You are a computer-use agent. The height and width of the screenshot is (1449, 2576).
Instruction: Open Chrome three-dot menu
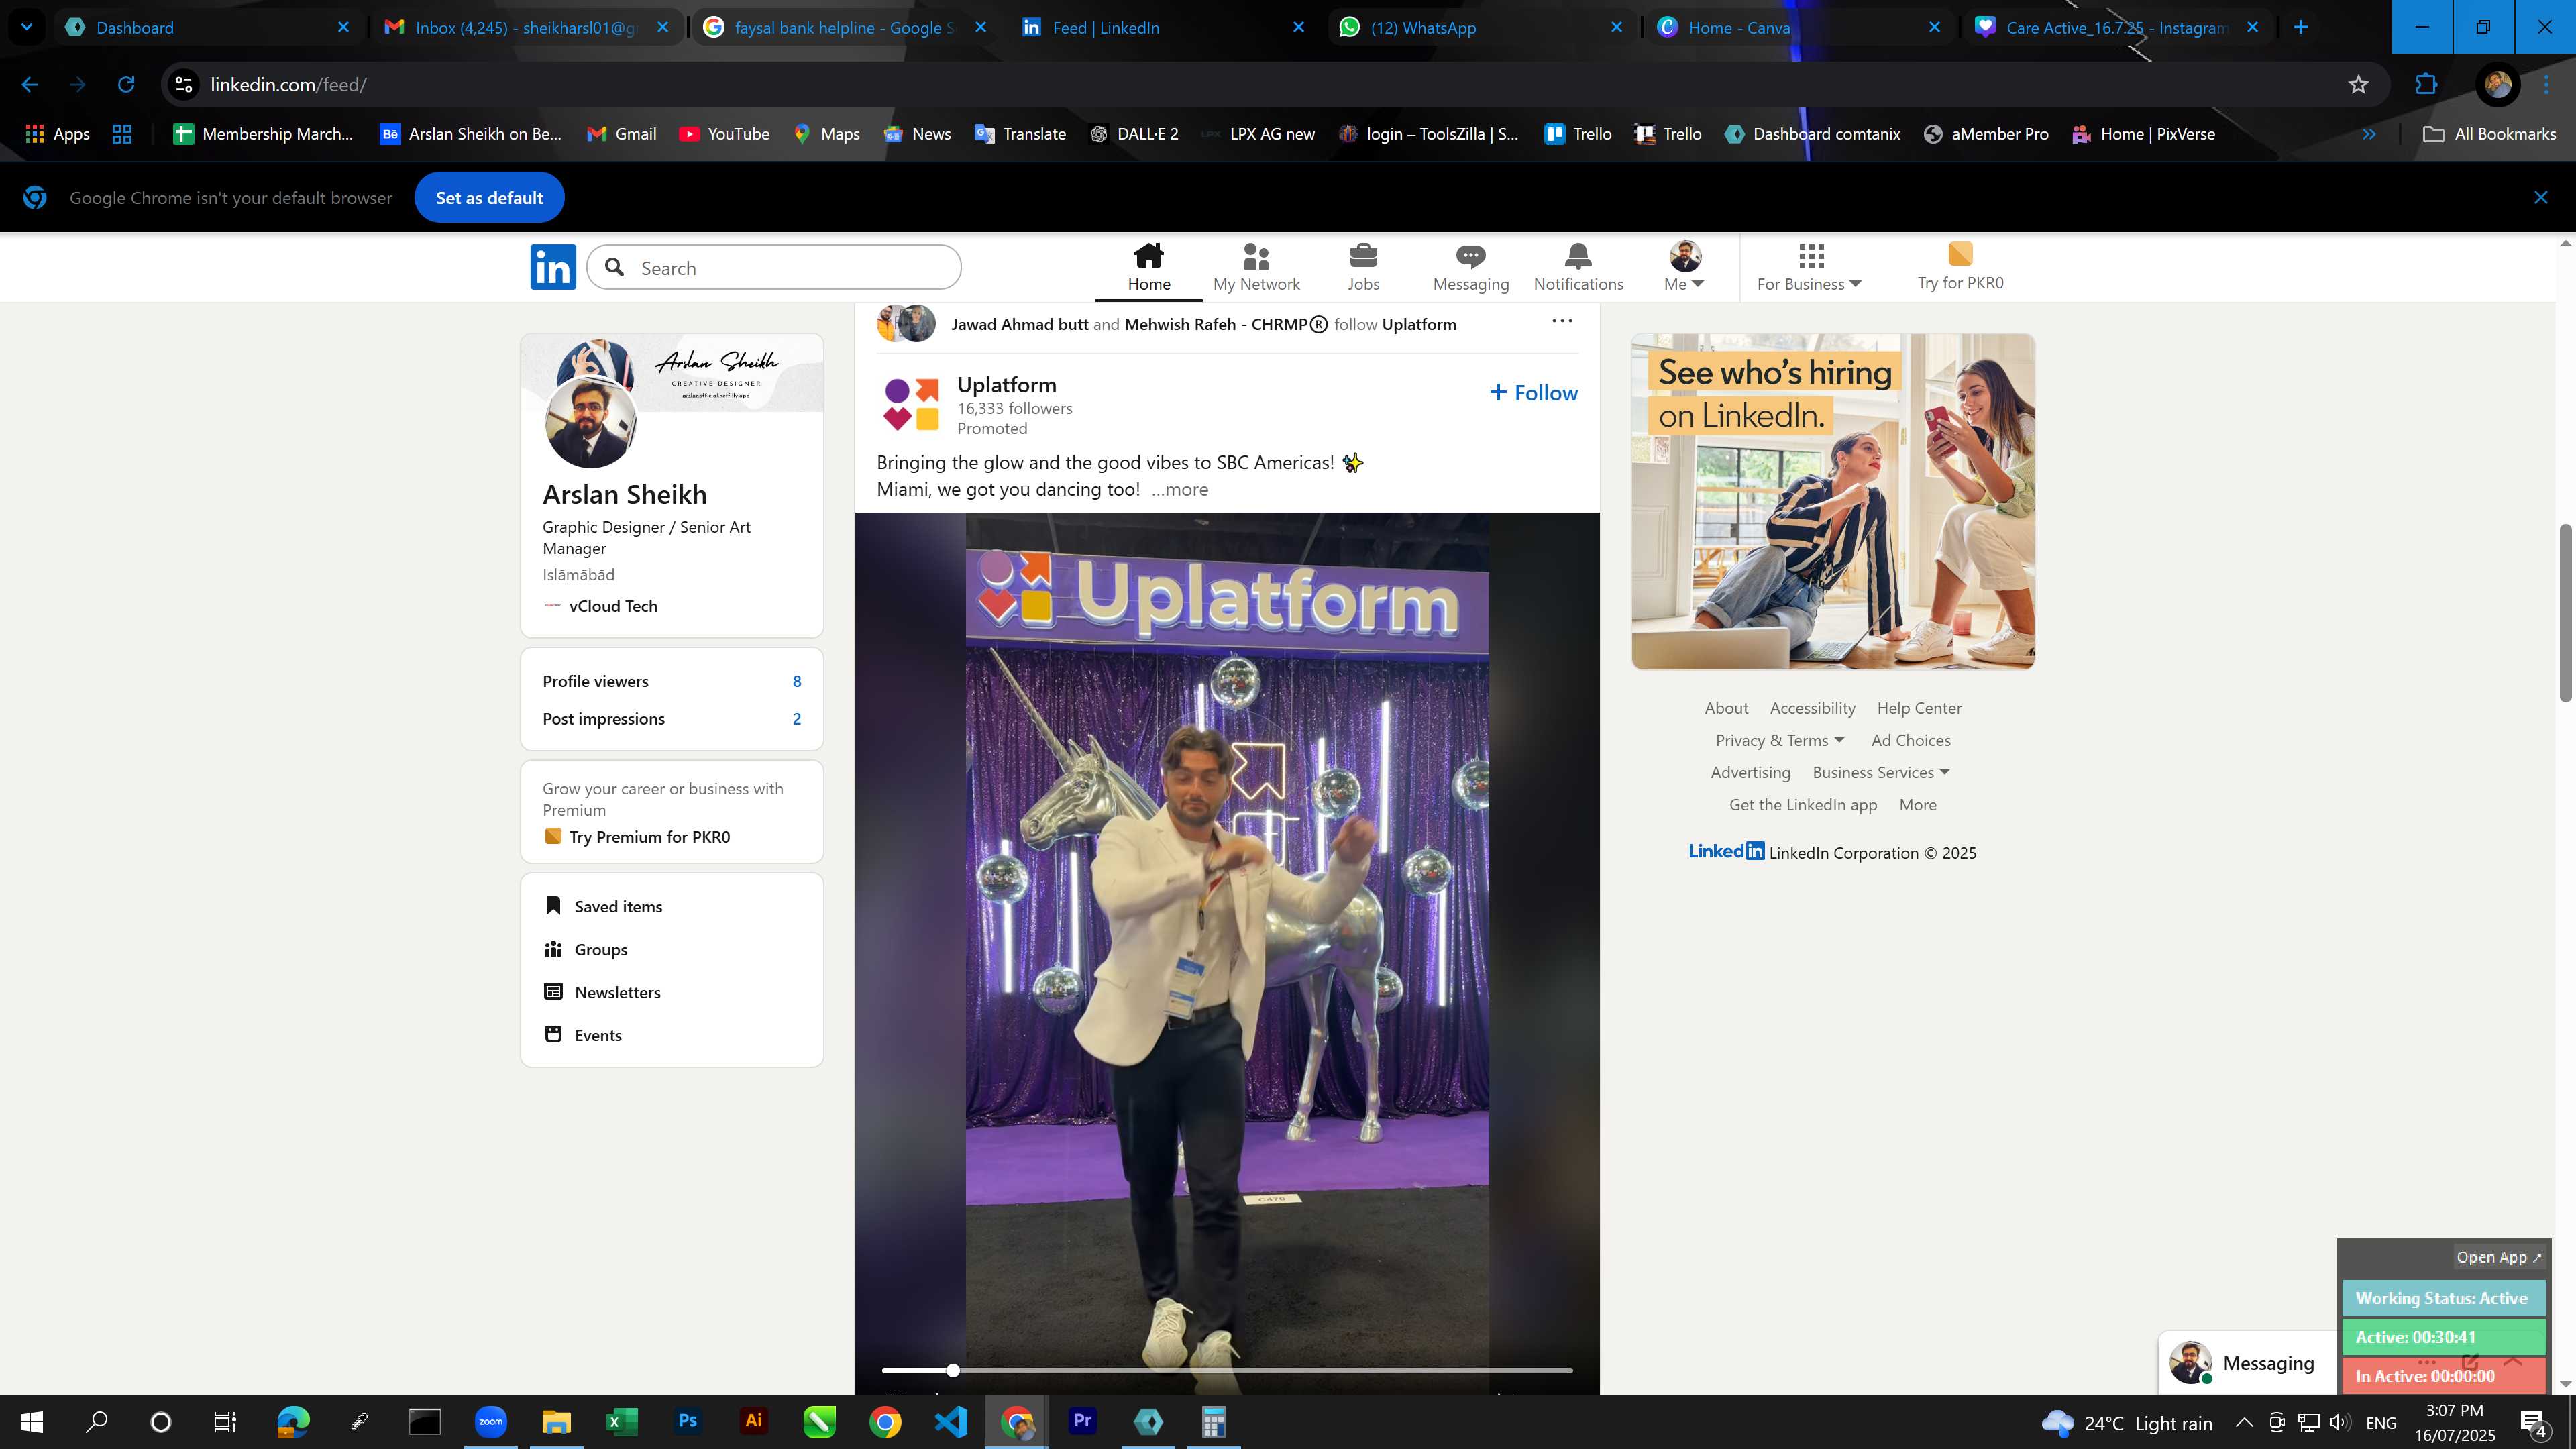click(2546, 84)
